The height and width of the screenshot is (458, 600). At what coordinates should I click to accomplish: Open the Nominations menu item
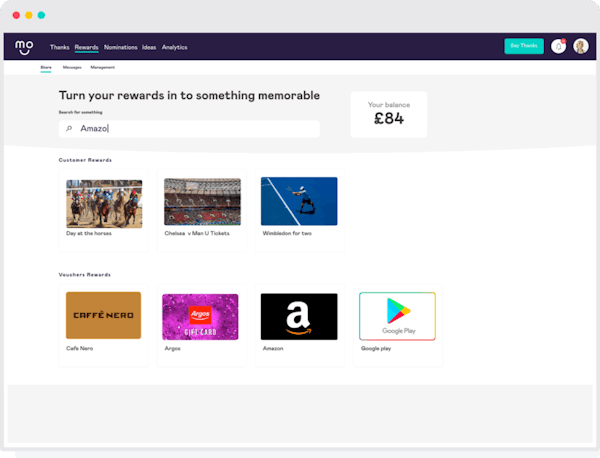click(121, 47)
